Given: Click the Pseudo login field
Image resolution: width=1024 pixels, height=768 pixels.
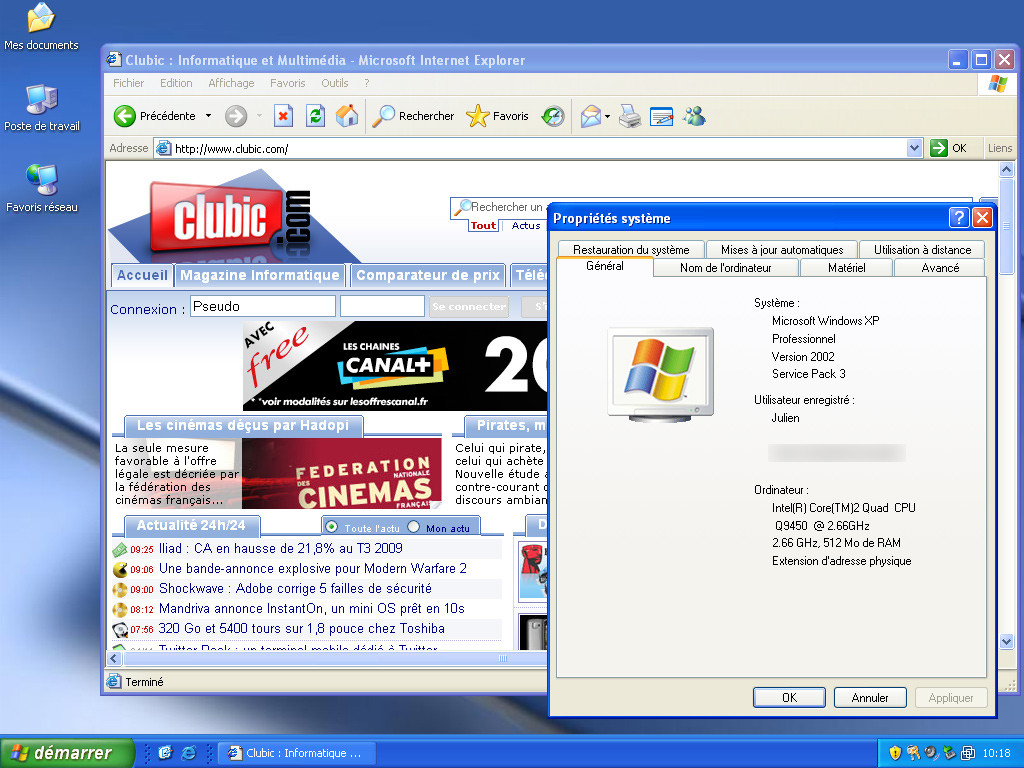Looking at the screenshot, I should (x=262, y=306).
